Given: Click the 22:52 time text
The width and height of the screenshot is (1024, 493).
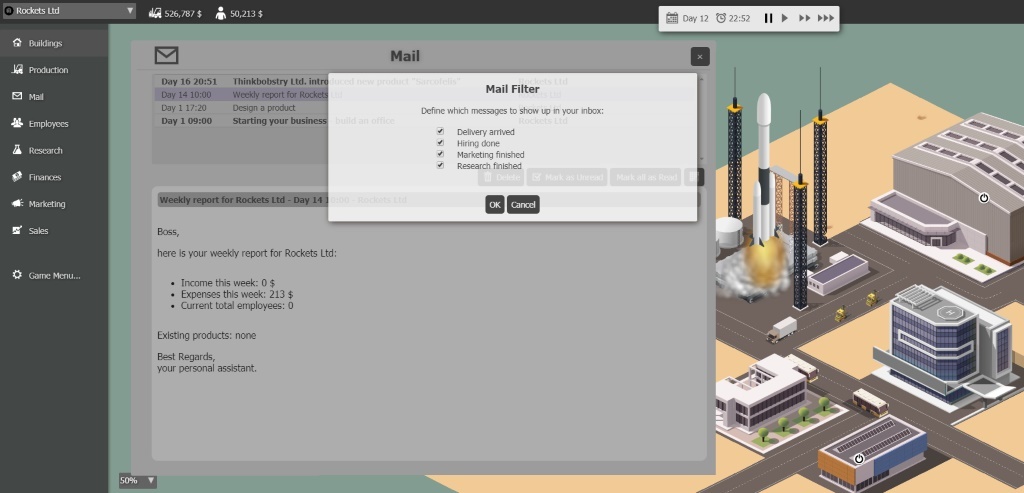Looking at the screenshot, I should click(739, 18).
